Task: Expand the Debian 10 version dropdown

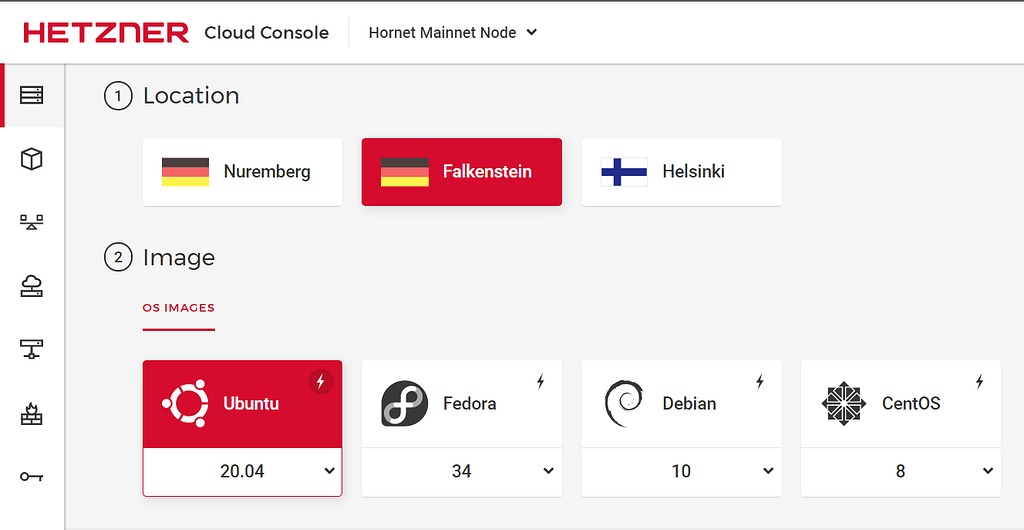Action: pyautogui.click(x=681, y=471)
